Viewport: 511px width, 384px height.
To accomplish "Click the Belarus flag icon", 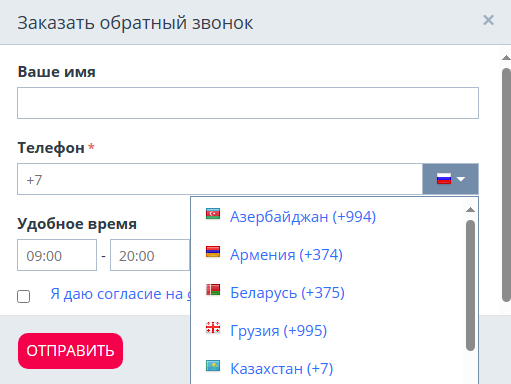I will click(213, 290).
